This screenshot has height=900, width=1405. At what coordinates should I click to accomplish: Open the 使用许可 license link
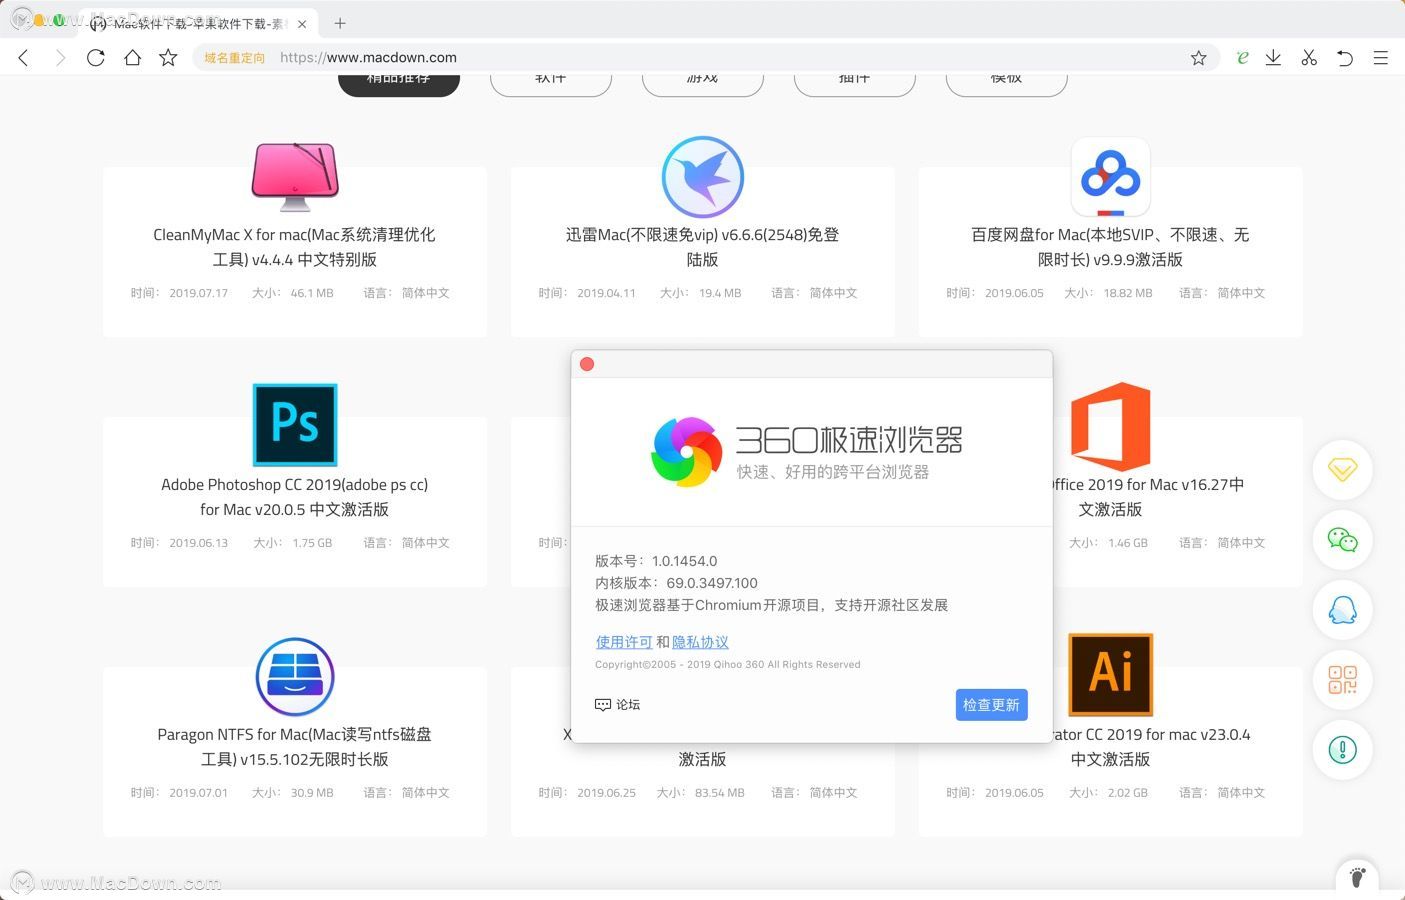624,642
